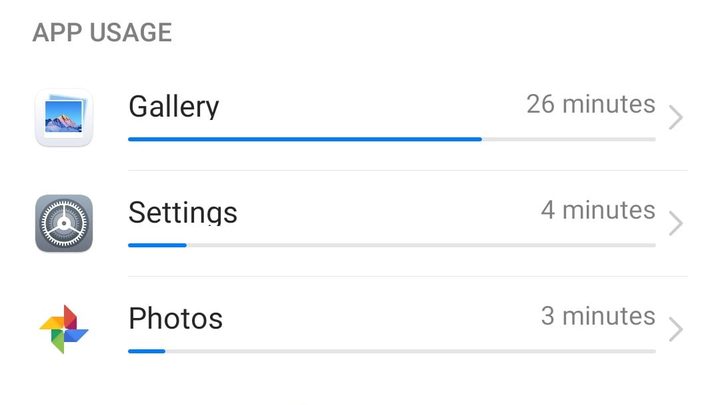
Task: Click the gray unfilled part of Settings bar
Action: [x=420, y=245]
